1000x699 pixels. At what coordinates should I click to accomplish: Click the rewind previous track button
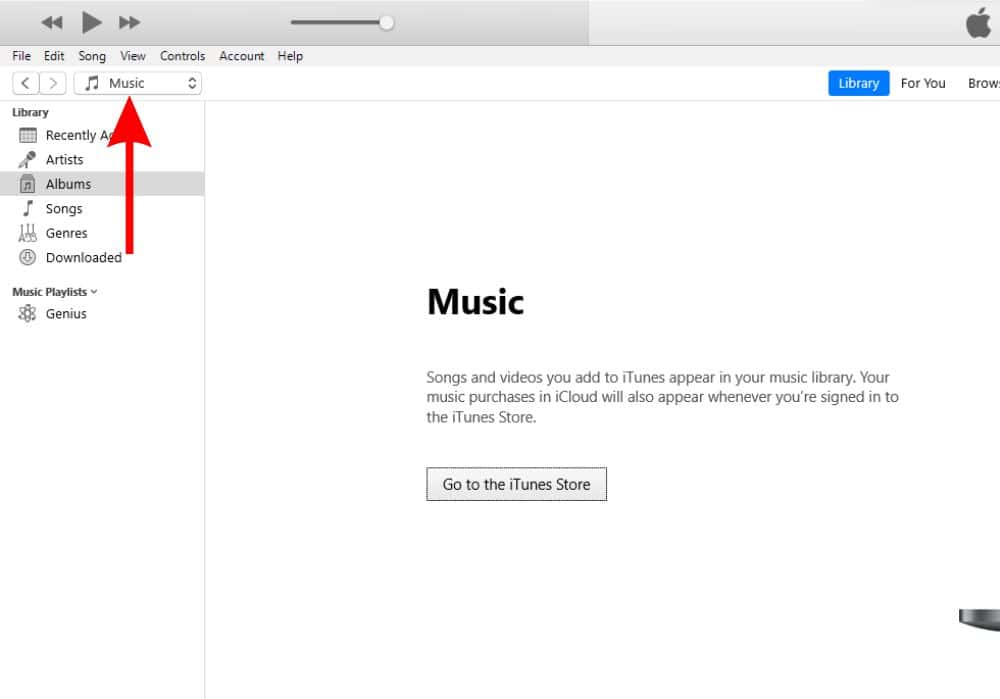(52, 22)
